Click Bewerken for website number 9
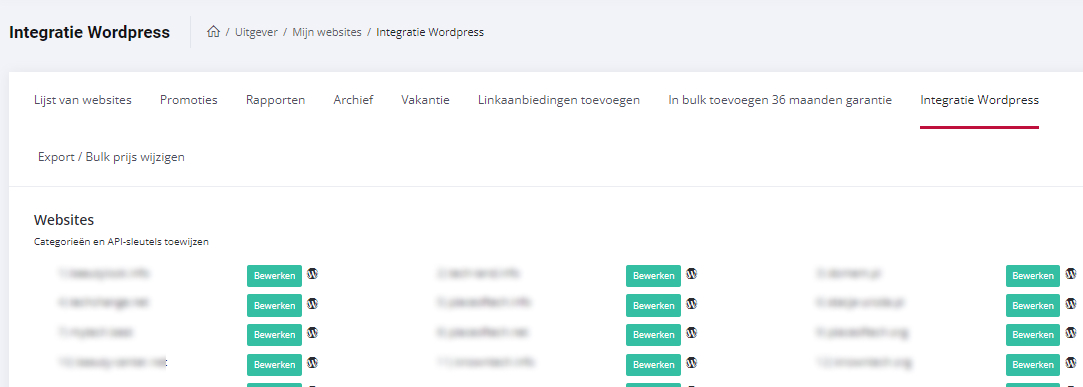This screenshot has height=387, width=1083. pos(1033,335)
